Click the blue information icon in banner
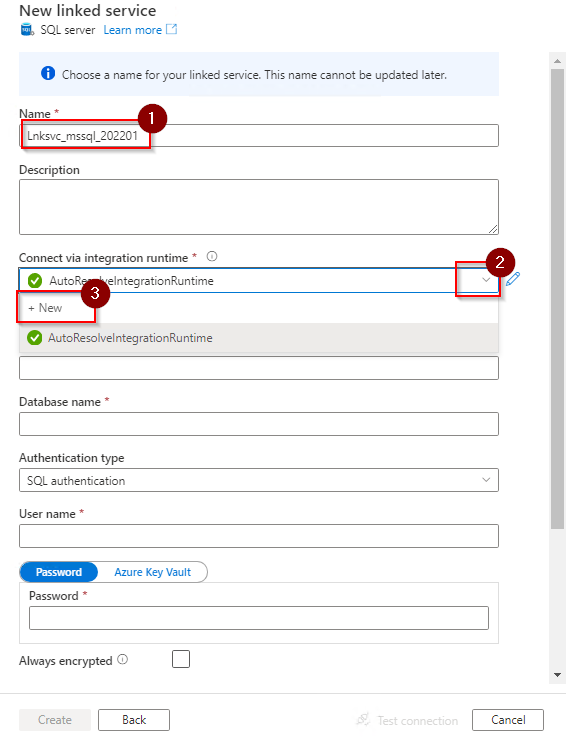566x740 pixels. point(48,73)
